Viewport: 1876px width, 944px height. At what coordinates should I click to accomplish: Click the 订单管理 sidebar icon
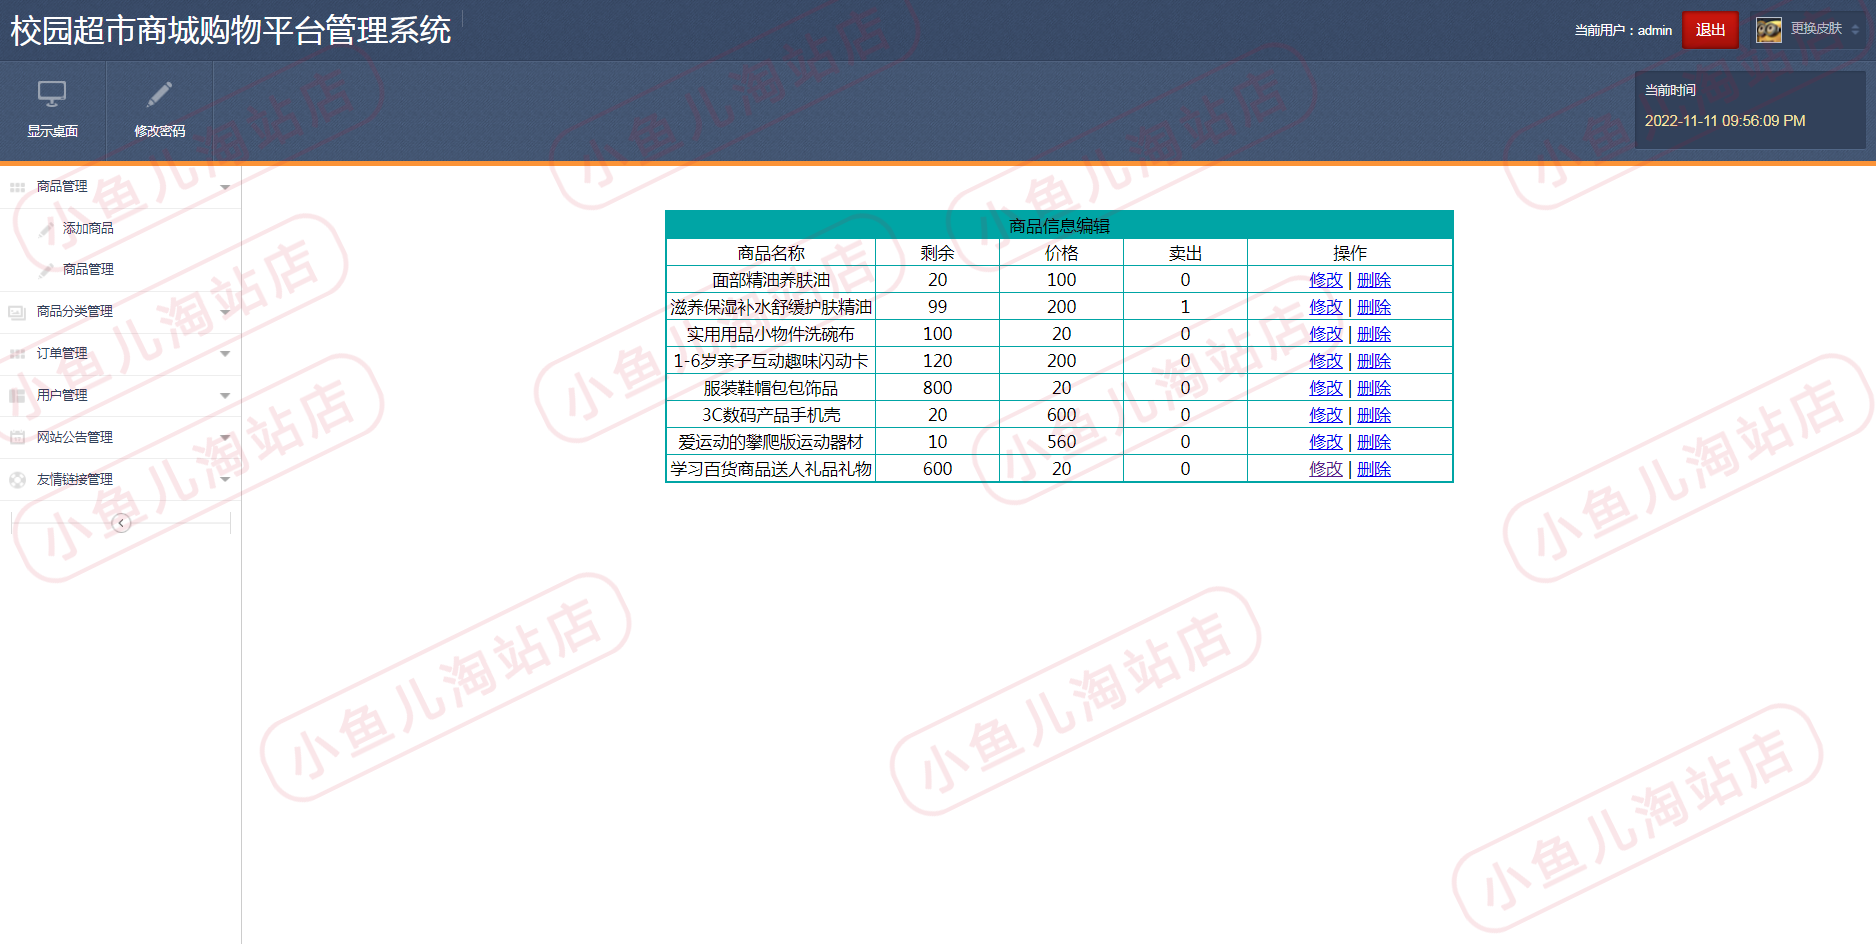coord(17,354)
